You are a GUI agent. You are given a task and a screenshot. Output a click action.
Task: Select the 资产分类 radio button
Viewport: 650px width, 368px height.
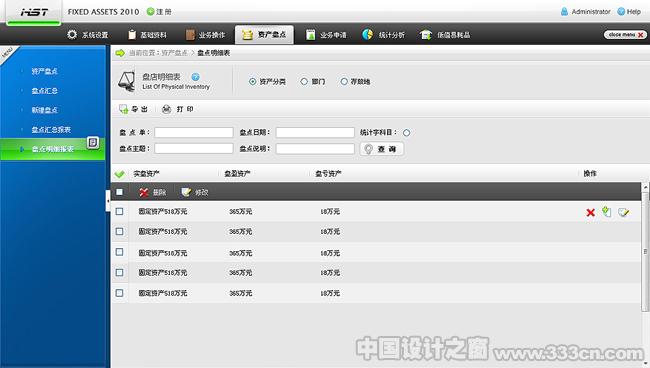(x=252, y=82)
